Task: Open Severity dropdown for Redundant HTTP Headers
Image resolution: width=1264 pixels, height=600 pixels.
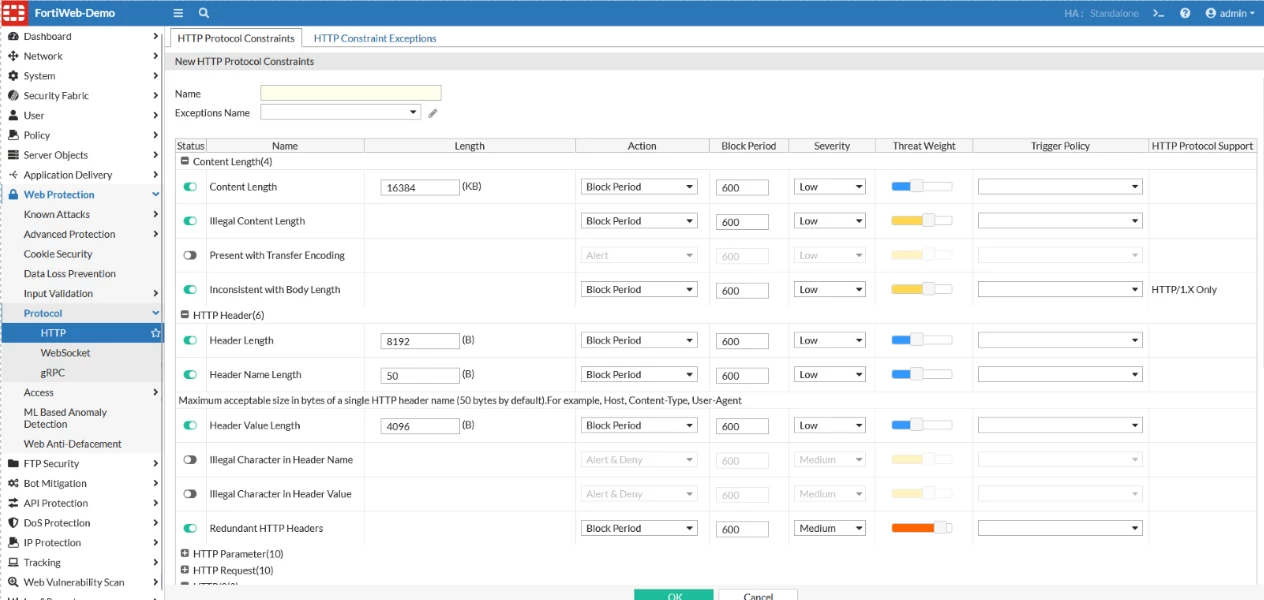Action: click(830, 528)
